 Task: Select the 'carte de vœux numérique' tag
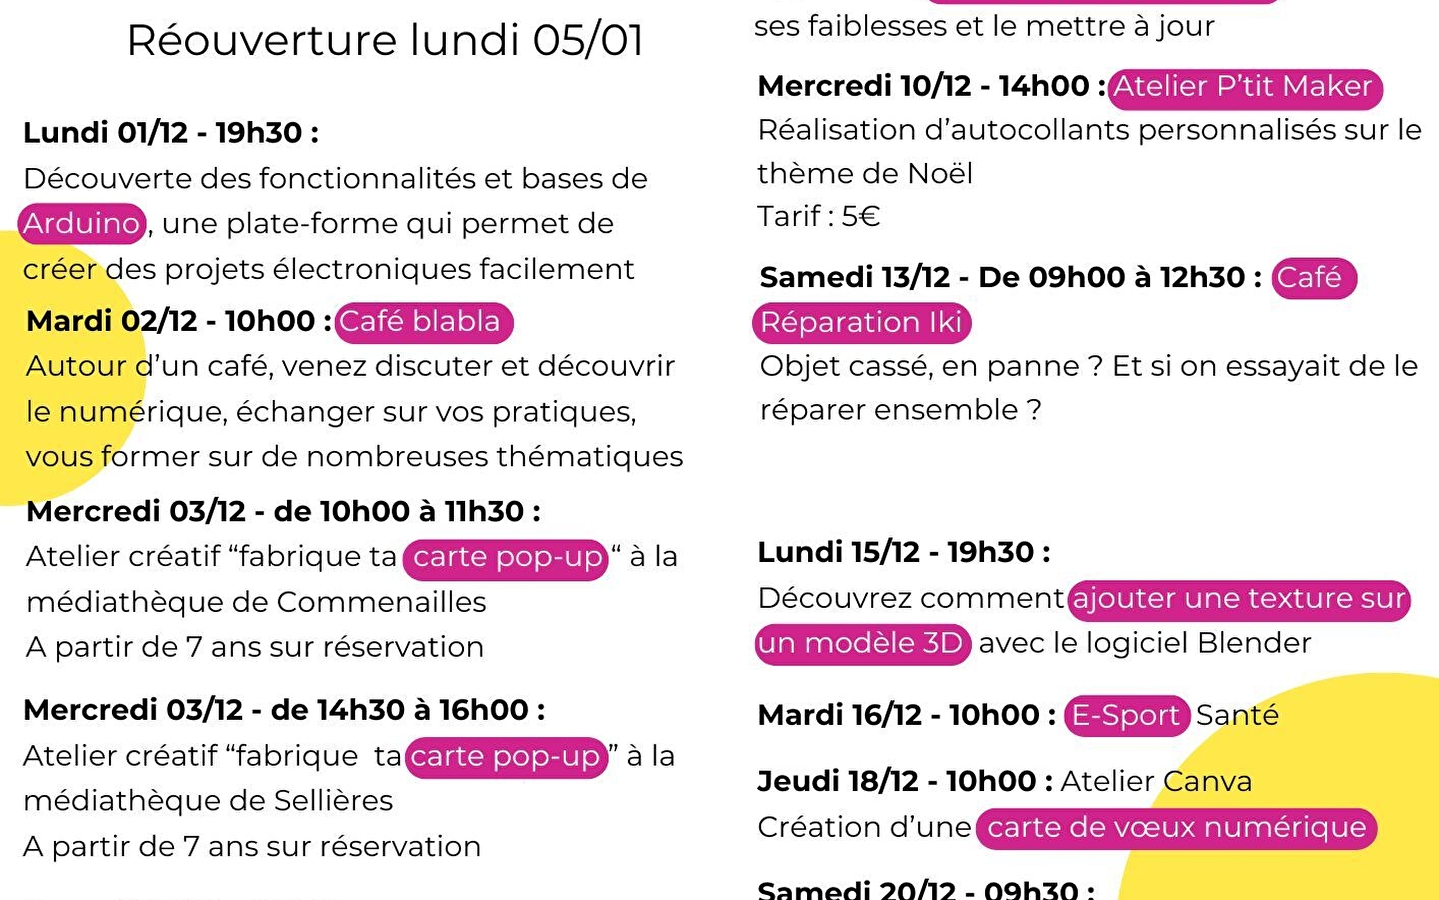coord(1176,828)
